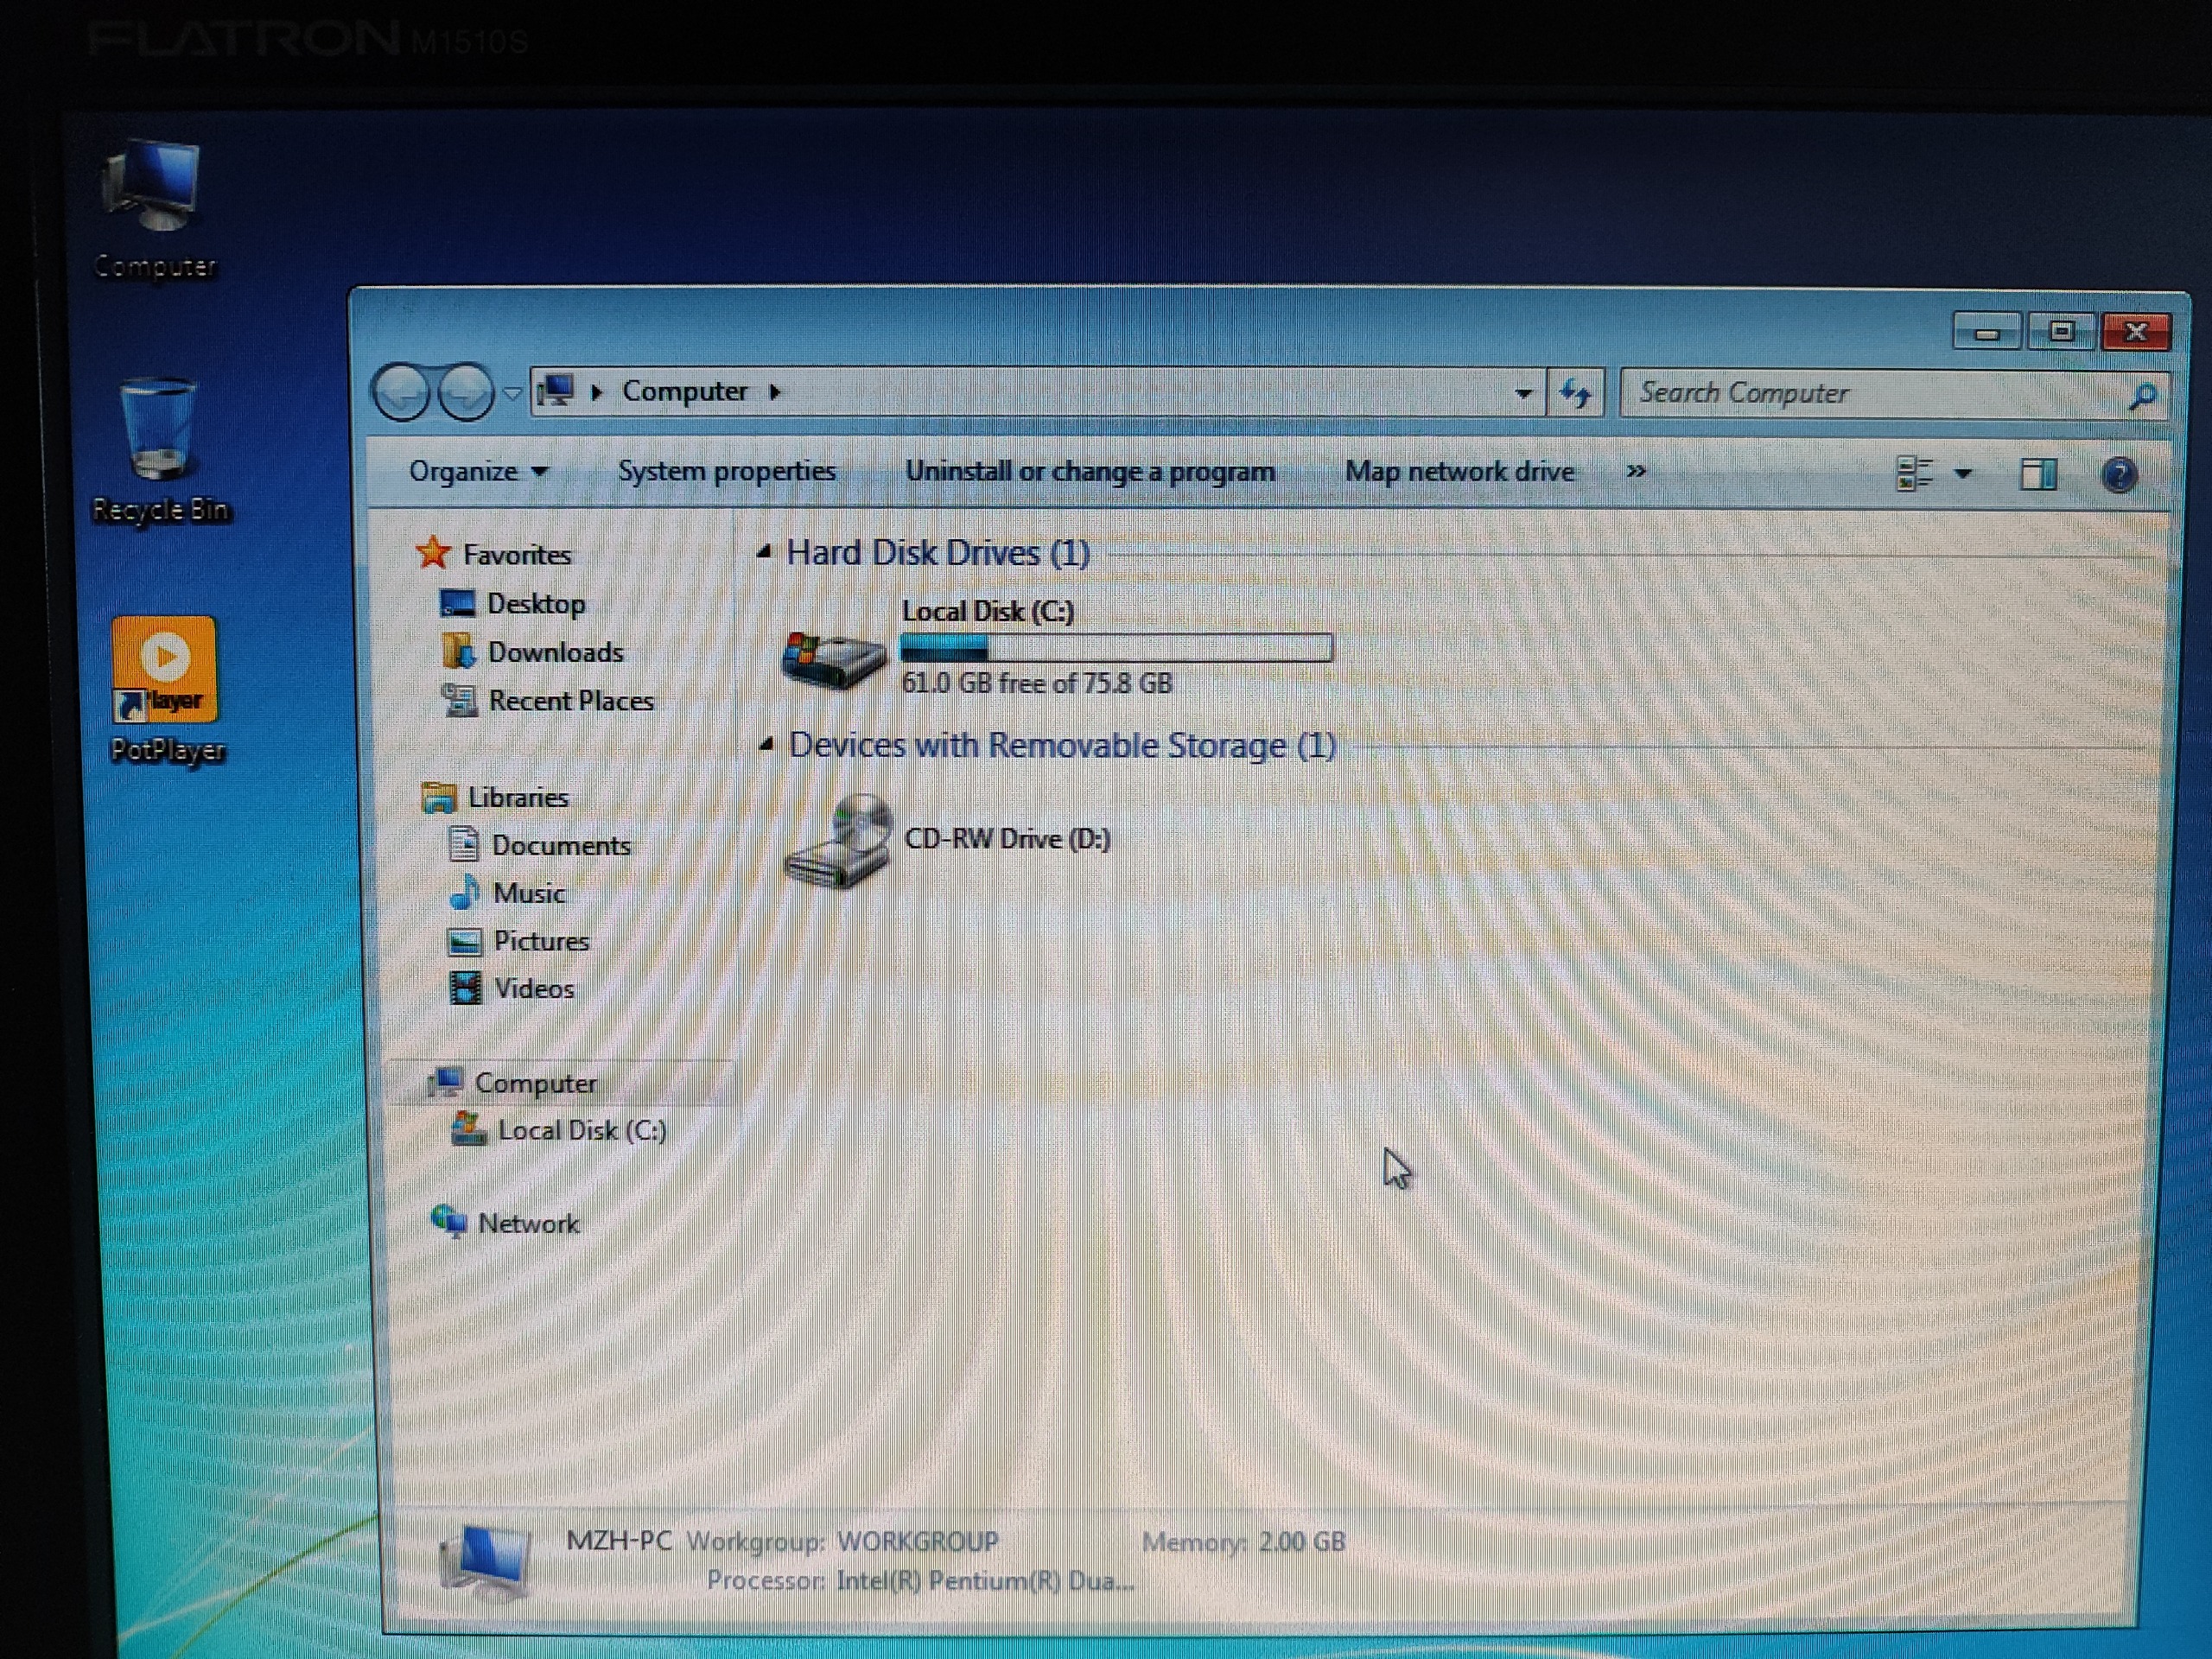Click System properties in the toolbar

click(726, 471)
